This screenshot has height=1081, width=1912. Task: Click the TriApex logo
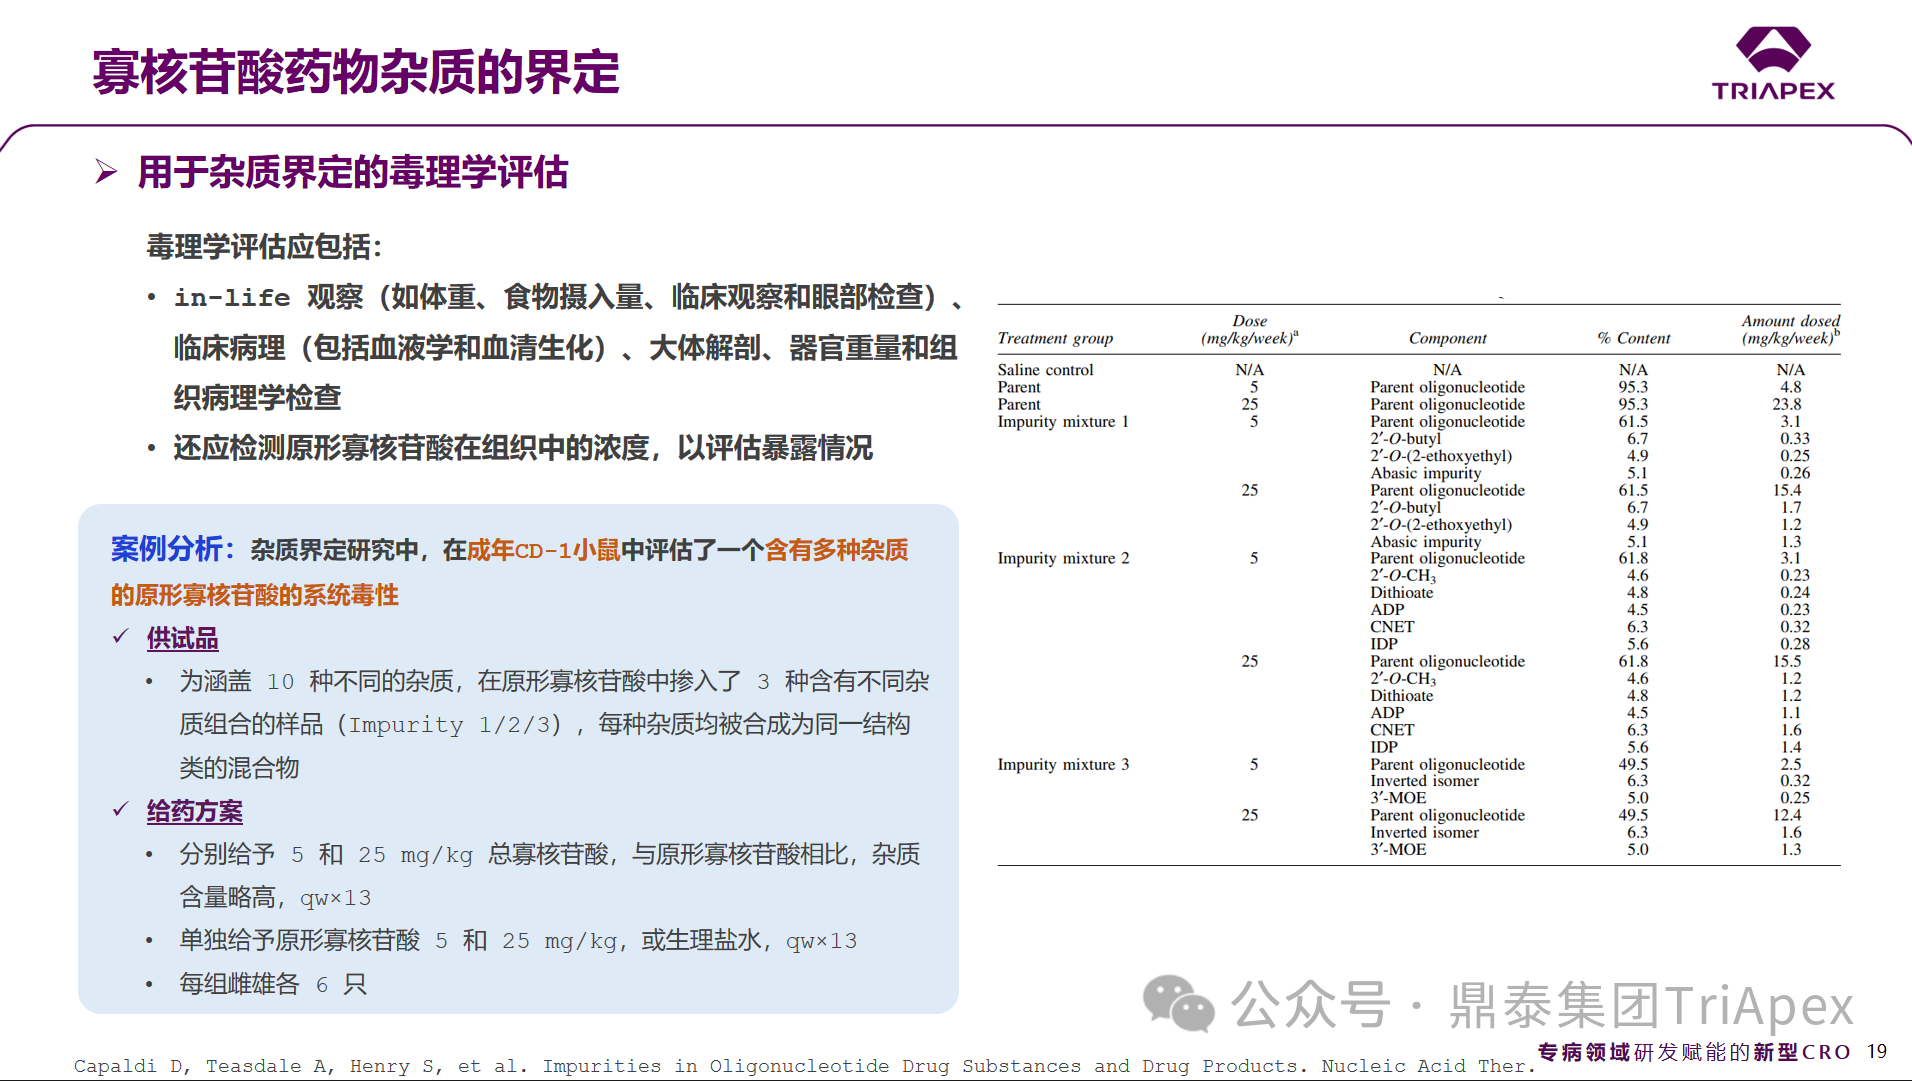[1773, 64]
